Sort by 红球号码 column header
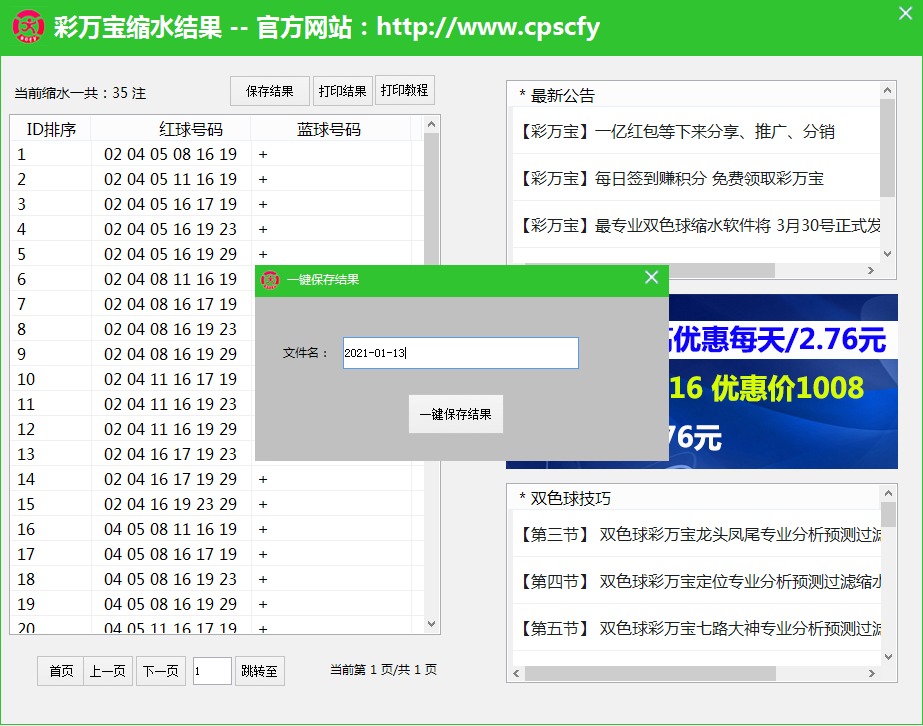923x726 pixels. click(x=190, y=129)
